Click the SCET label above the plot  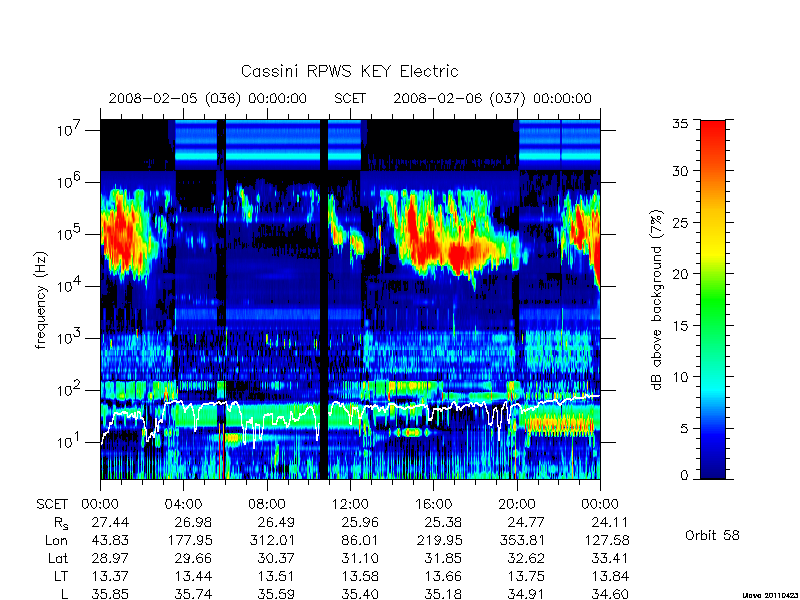[350, 98]
